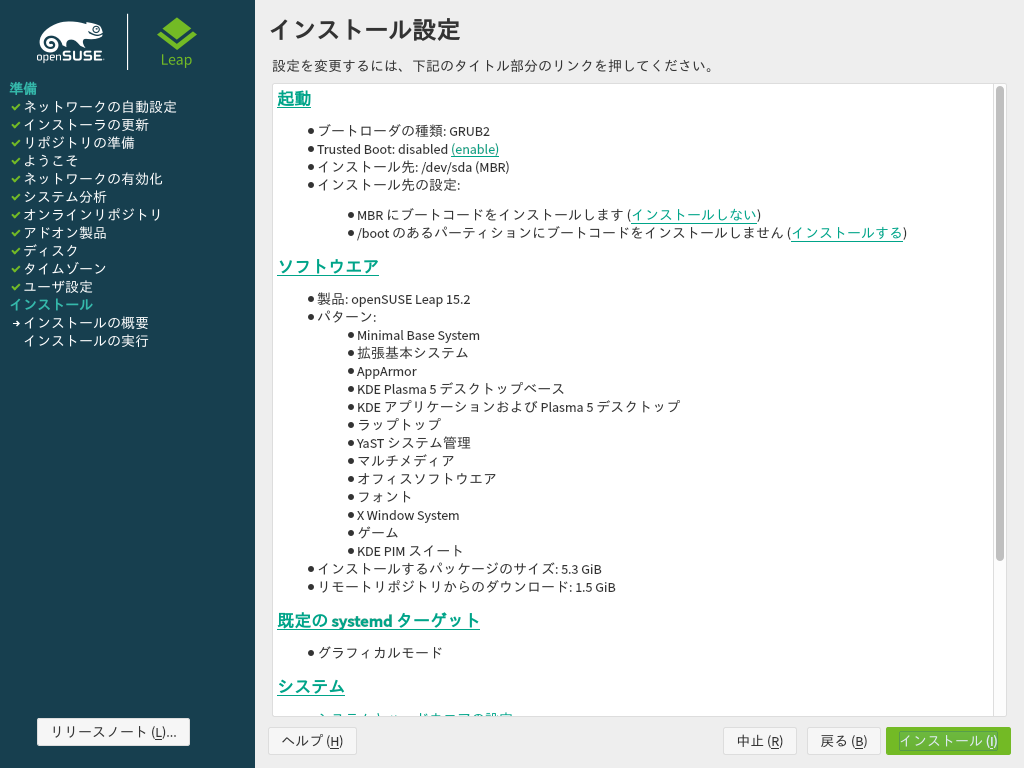Click the Minimal Base System pattern
Viewport: 1024px width, 768px height.
click(x=418, y=336)
